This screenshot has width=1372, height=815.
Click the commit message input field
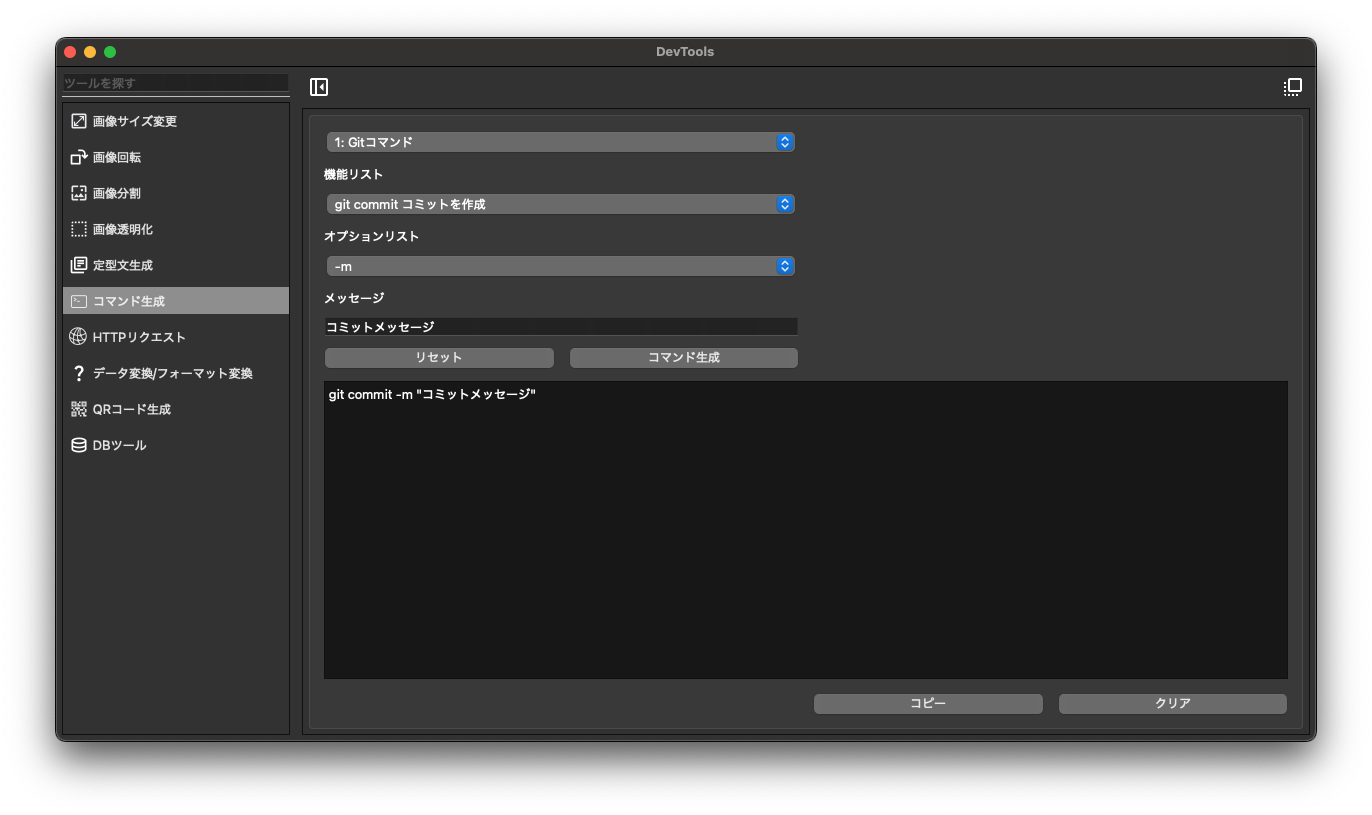pos(560,327)
